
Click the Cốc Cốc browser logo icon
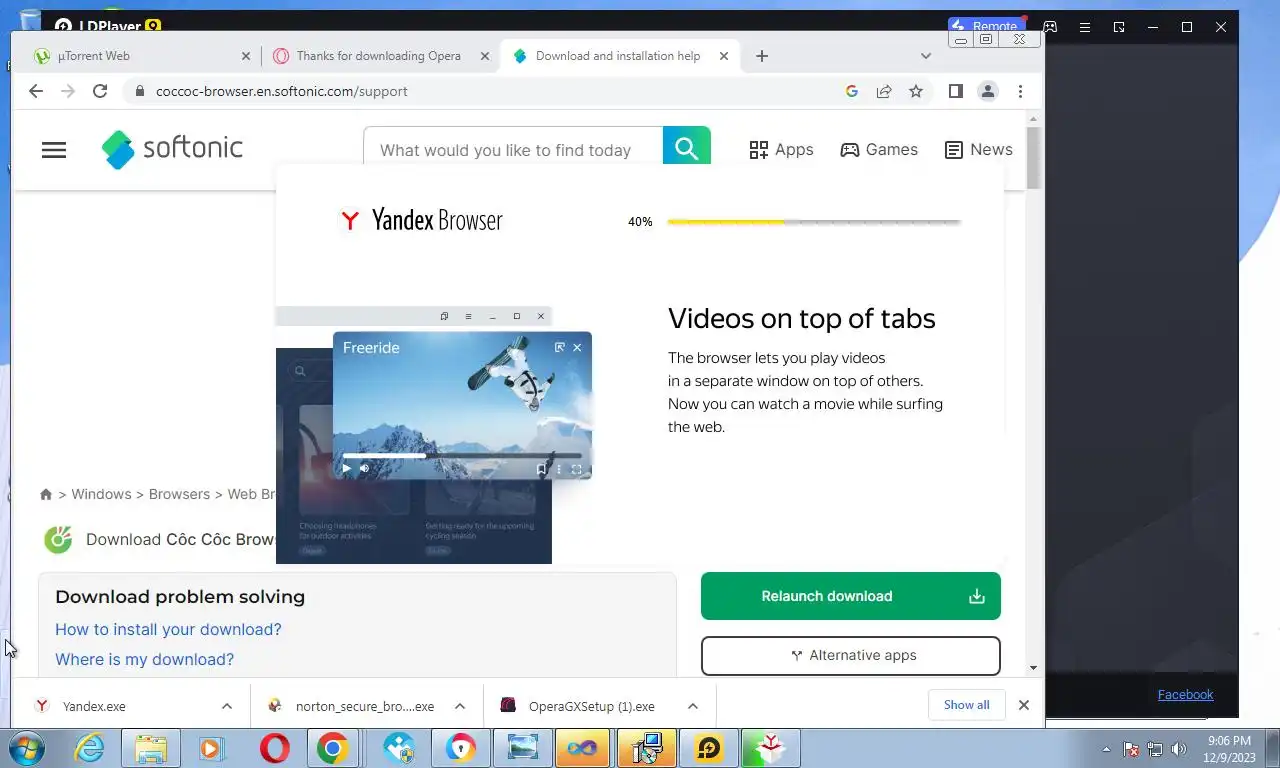coord(58,539)
